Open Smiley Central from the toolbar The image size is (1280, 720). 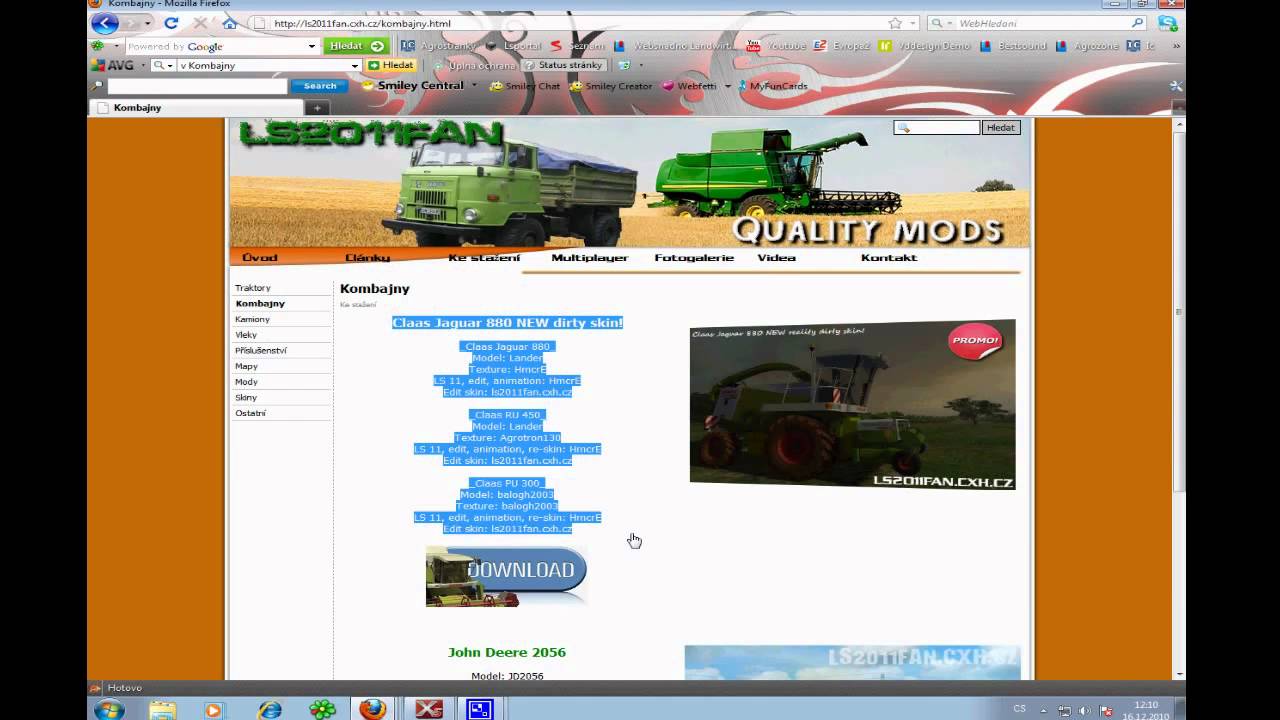(x=413, y=86)
